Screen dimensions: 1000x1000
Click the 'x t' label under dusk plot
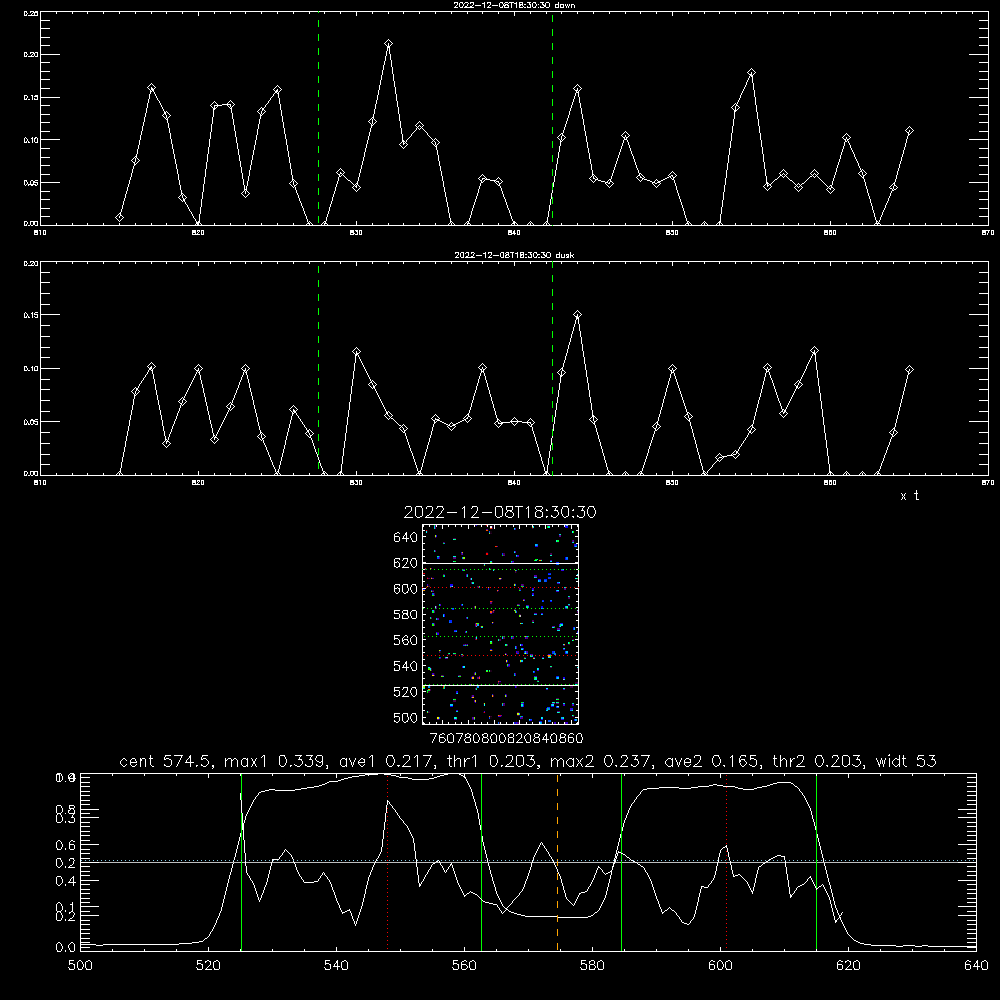pos(909,496)
